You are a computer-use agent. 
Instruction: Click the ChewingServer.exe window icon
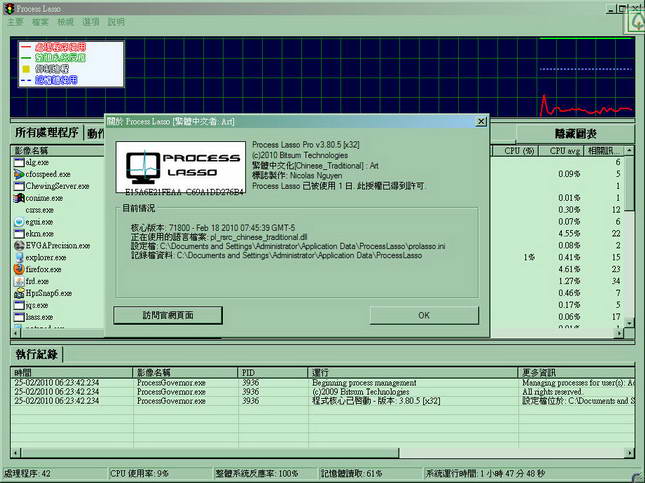19,185
